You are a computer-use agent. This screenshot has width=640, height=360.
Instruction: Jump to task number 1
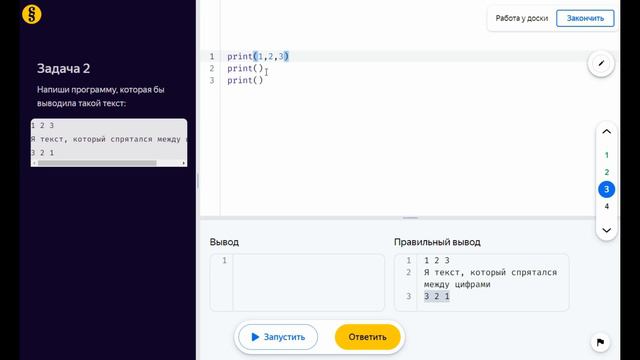(607, 155)
